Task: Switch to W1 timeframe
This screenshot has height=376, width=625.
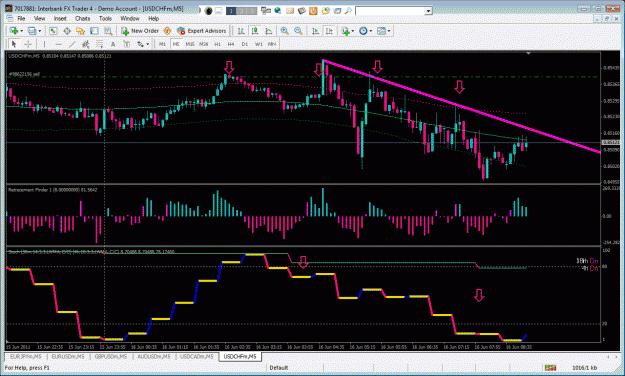Action: click(x=258, y=44)
